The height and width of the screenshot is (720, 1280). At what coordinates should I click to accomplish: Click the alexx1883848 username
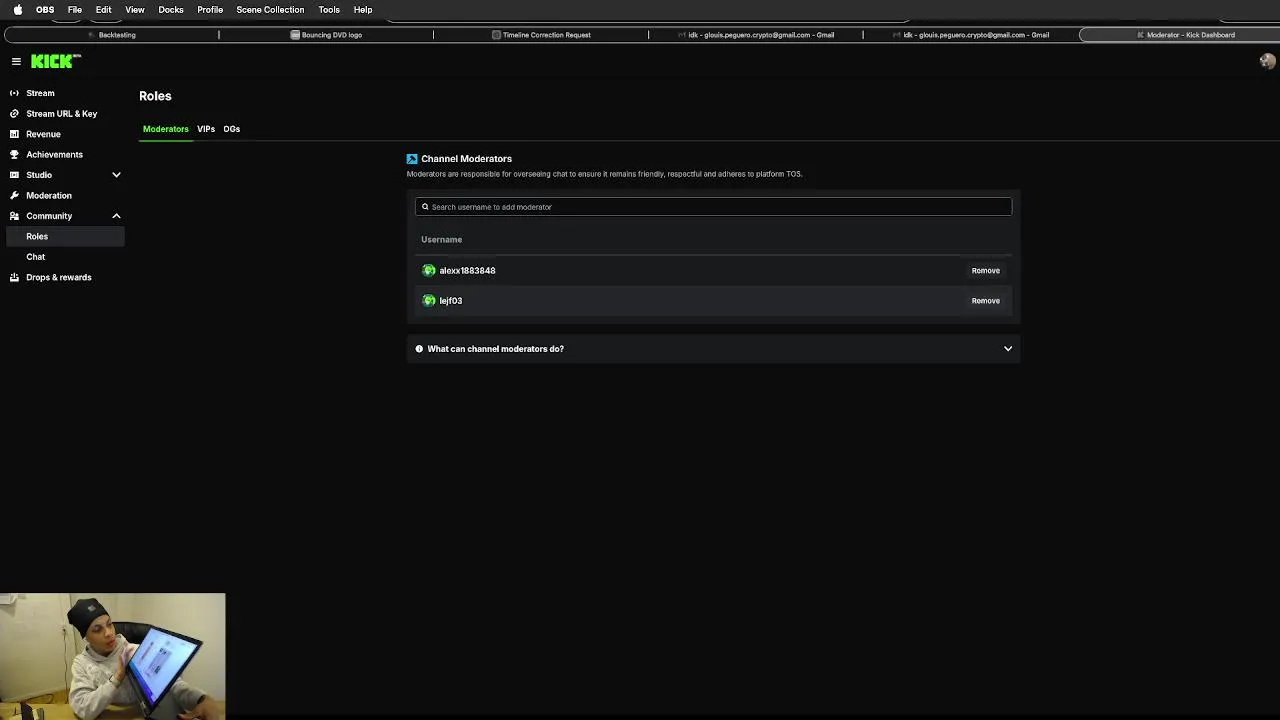point(467,270)
